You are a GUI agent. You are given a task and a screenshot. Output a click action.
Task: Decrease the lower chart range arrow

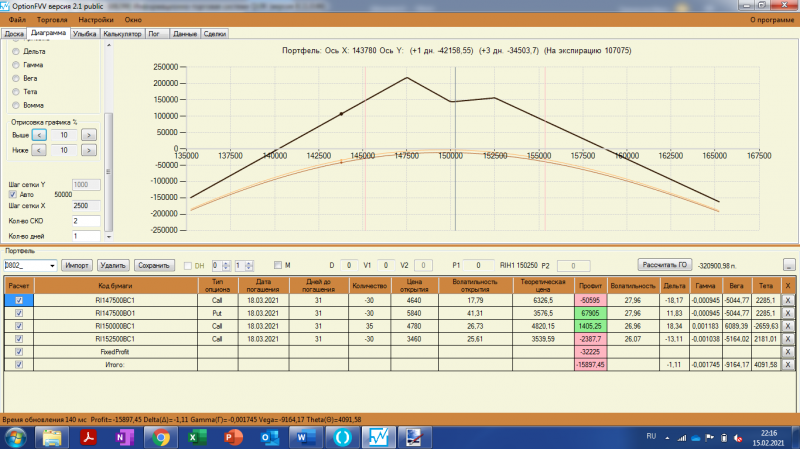coord(39,151)
